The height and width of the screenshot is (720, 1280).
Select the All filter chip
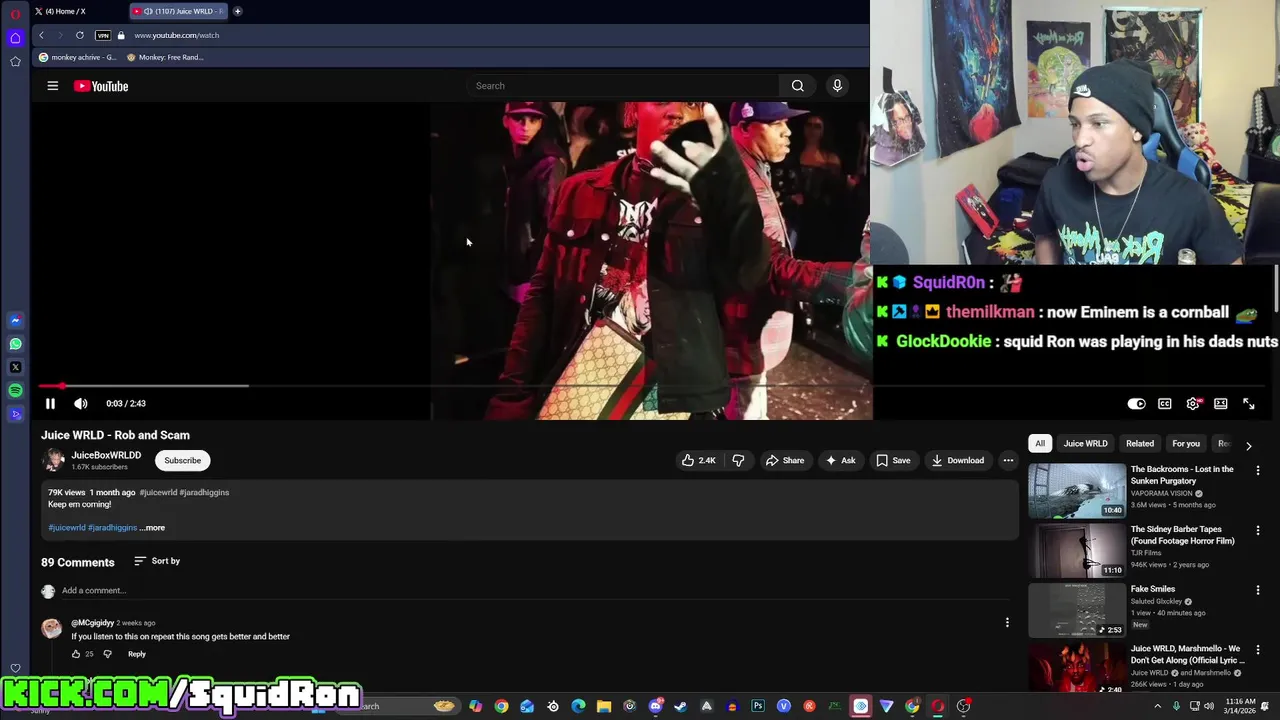[x=1040, y=444]
